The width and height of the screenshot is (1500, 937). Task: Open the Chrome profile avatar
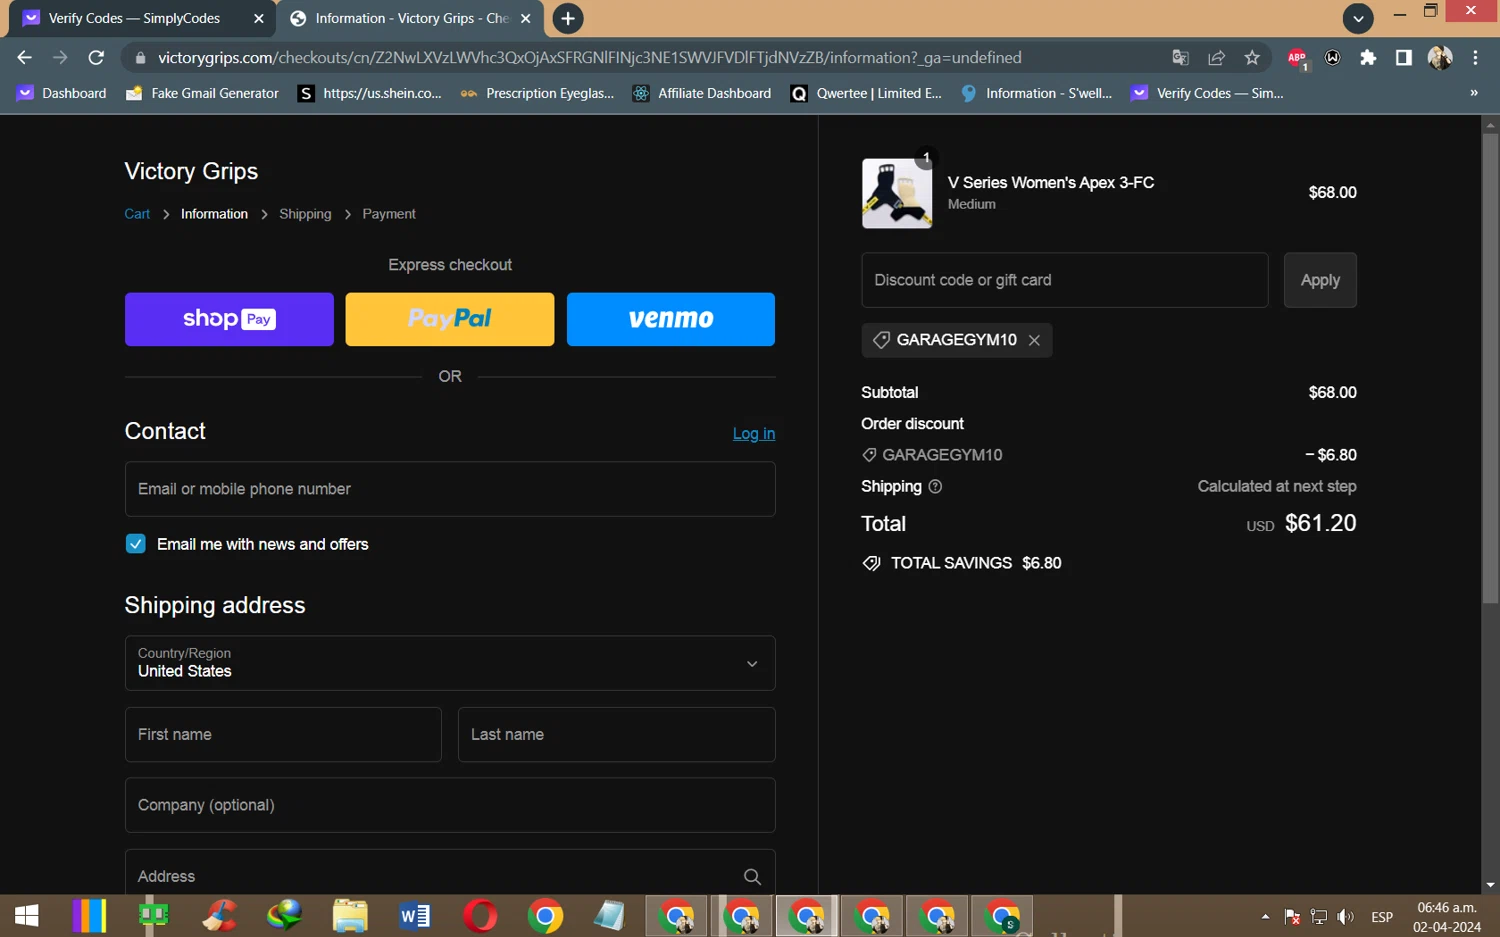pos(1440,58)
